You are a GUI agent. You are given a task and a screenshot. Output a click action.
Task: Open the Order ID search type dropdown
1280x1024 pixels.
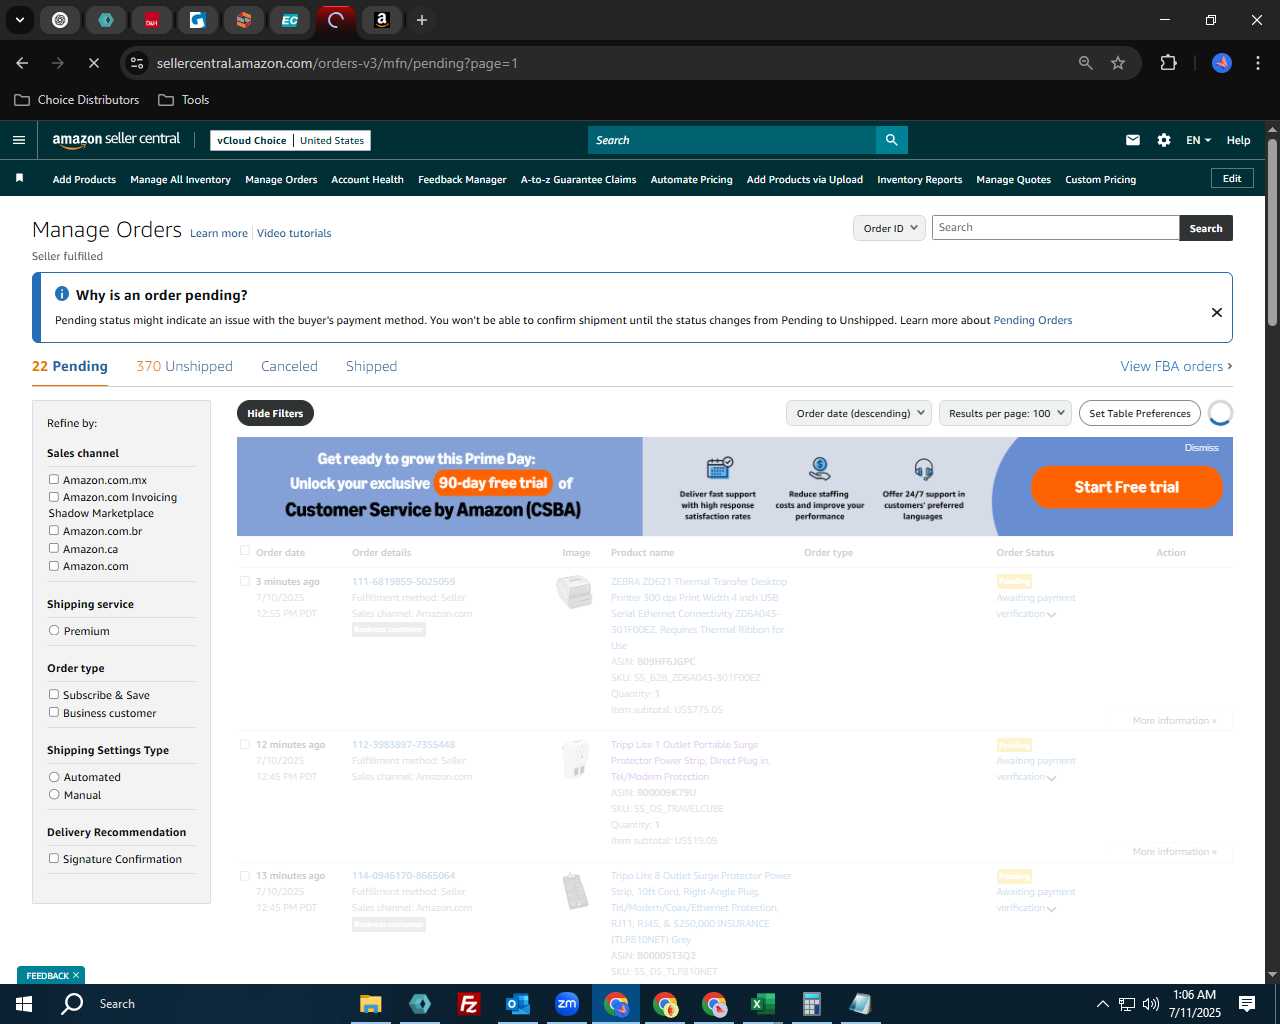[888, 228]
